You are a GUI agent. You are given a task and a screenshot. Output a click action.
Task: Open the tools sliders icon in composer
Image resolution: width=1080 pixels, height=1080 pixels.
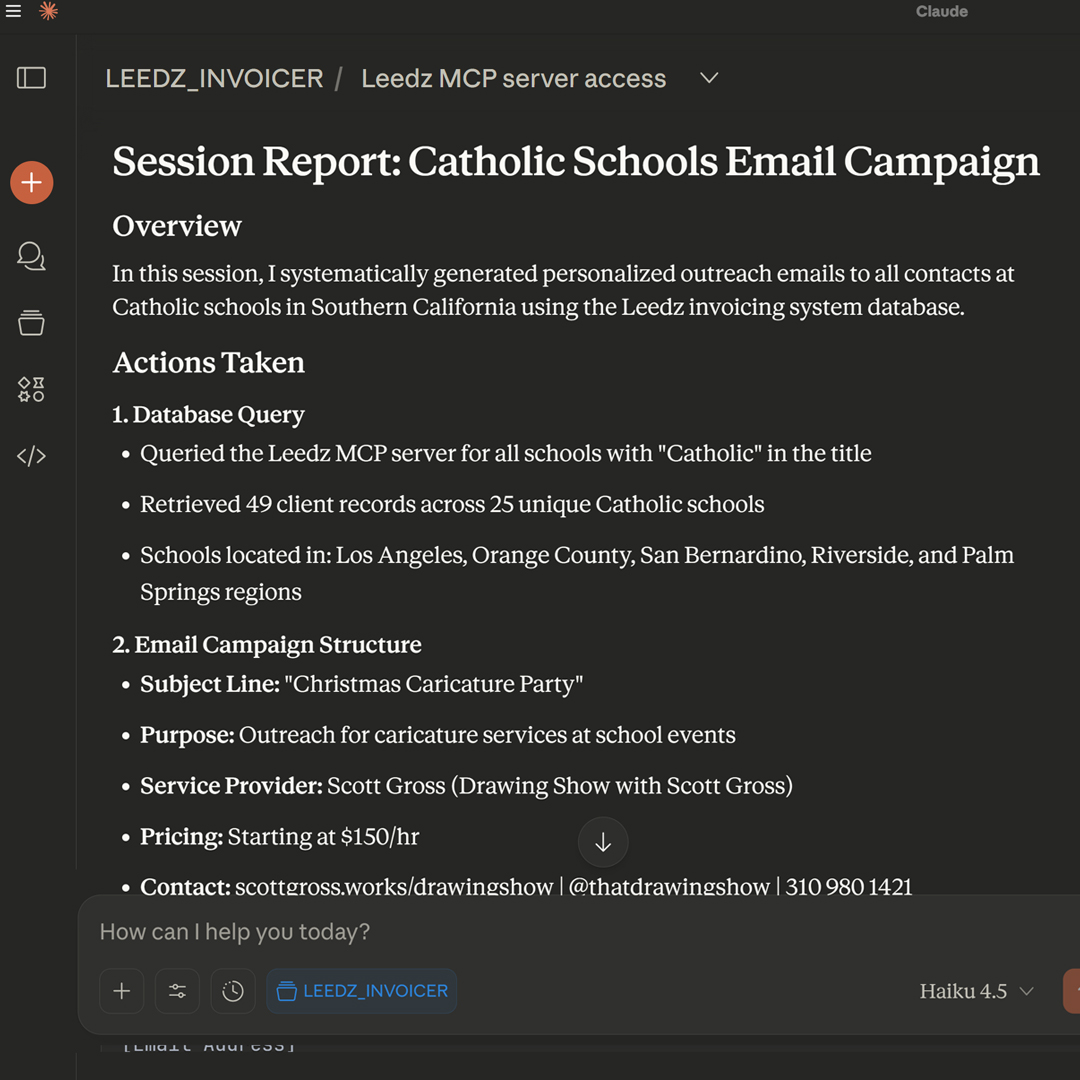point(177,991)
